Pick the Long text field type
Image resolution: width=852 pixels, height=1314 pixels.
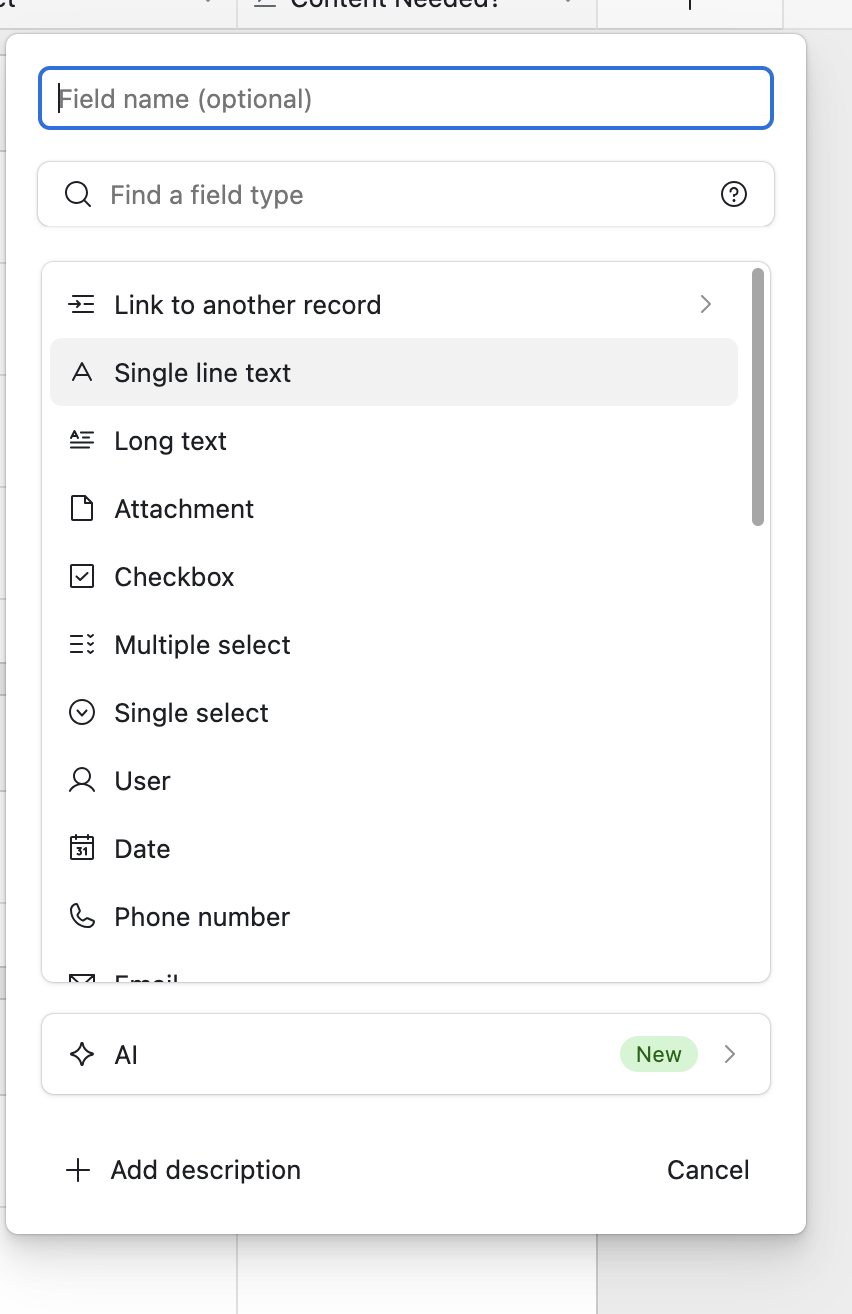coord(170,441)
